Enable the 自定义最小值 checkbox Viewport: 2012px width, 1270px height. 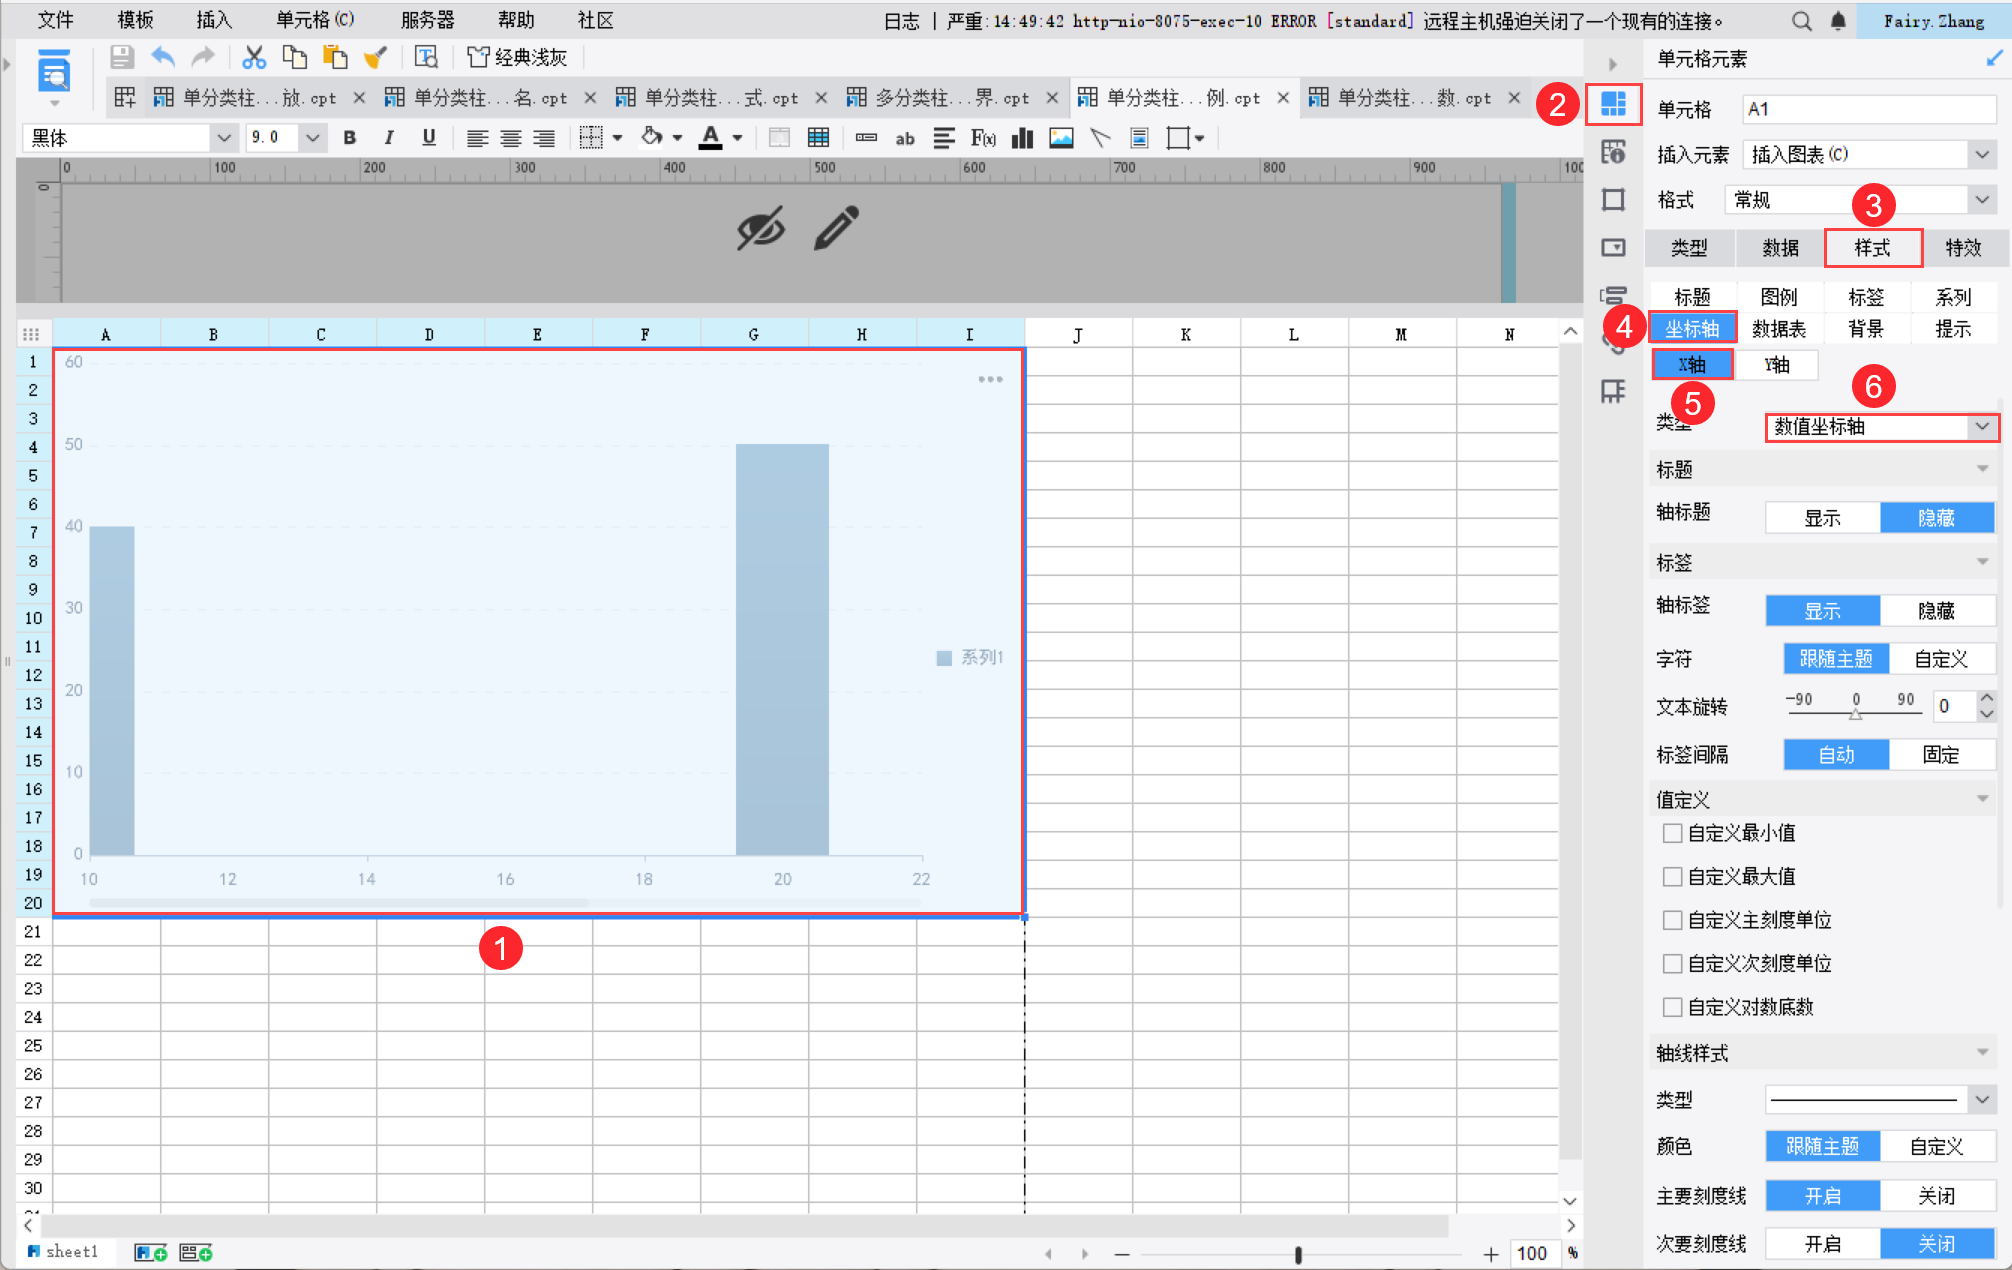1672,833
